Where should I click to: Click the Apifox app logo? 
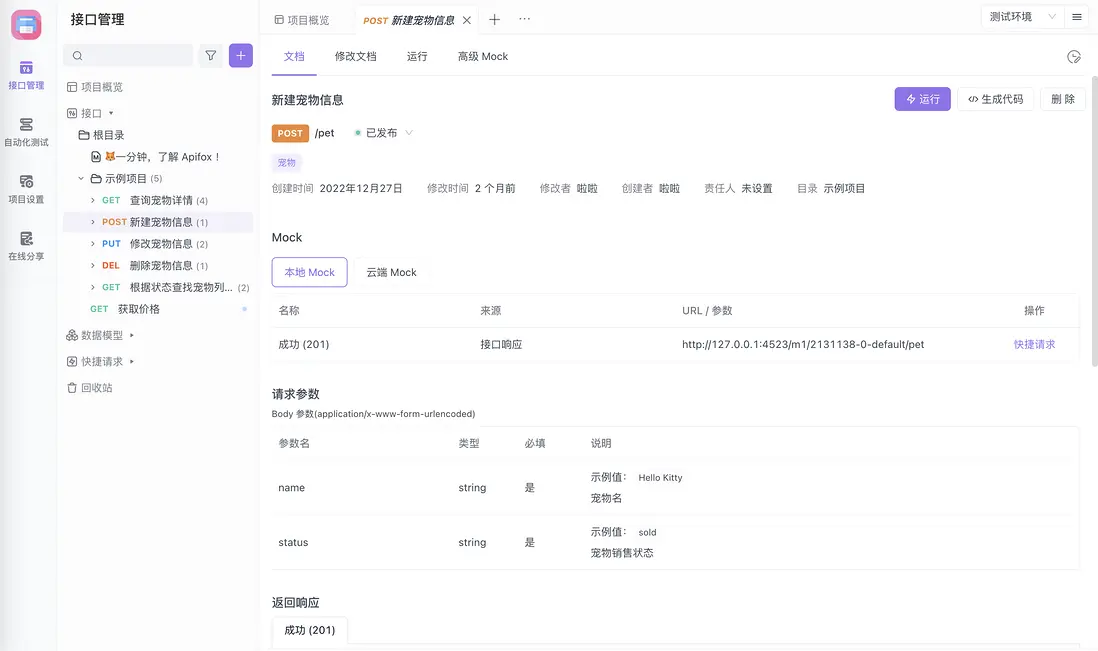pyautogui.click(x=26, y=25)
